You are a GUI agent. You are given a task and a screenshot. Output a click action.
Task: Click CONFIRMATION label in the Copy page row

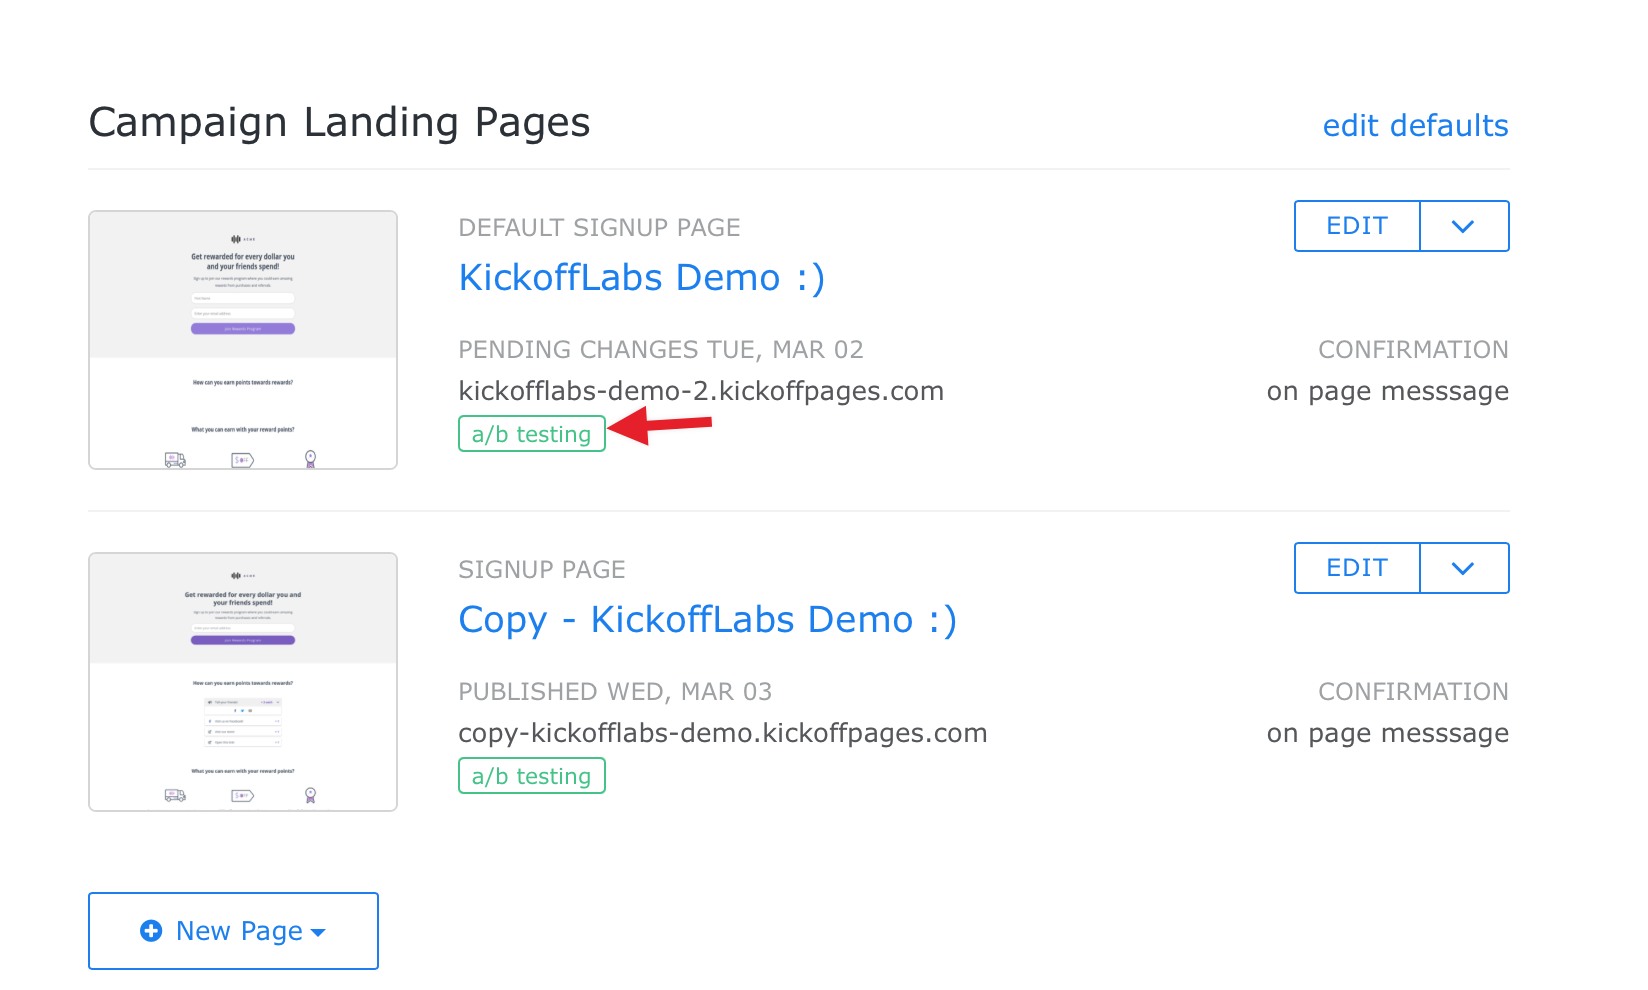click(x=1413, y=692)
